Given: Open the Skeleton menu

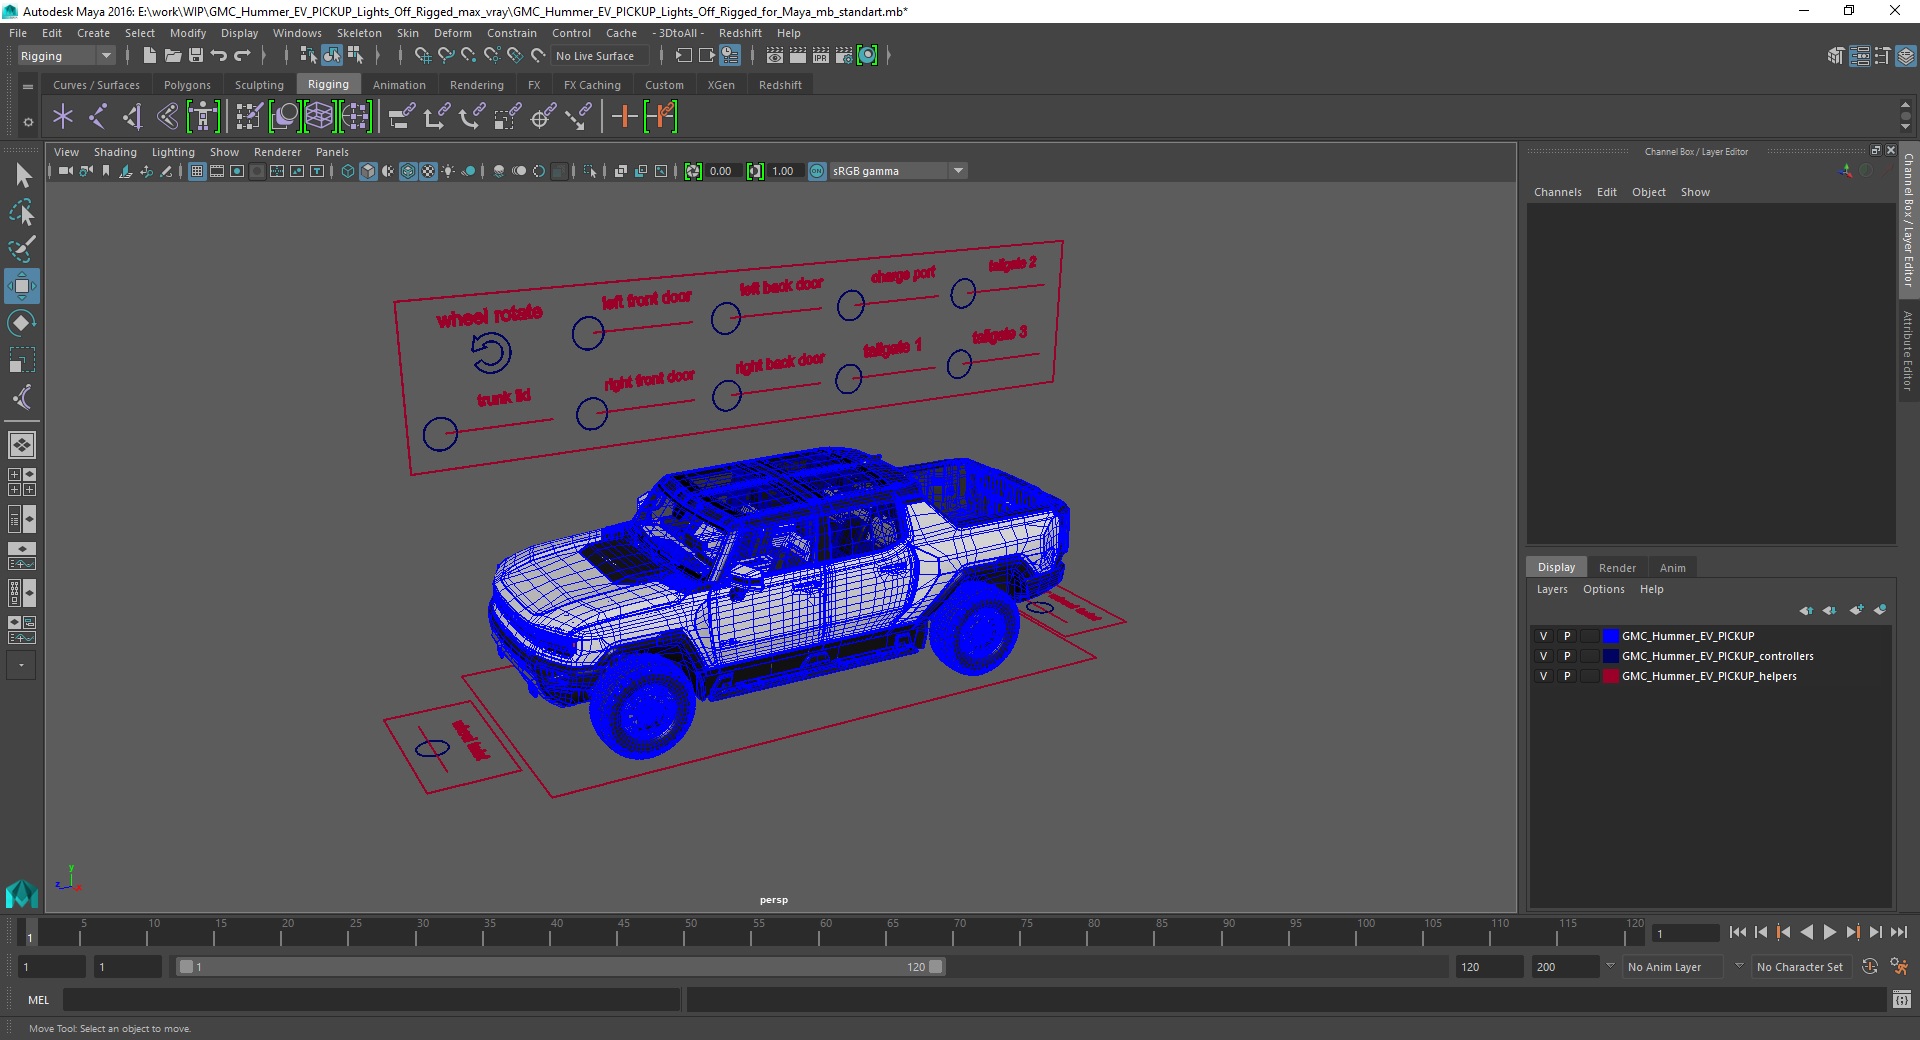Looking at the screenshot, I should (x=359, y=33).
